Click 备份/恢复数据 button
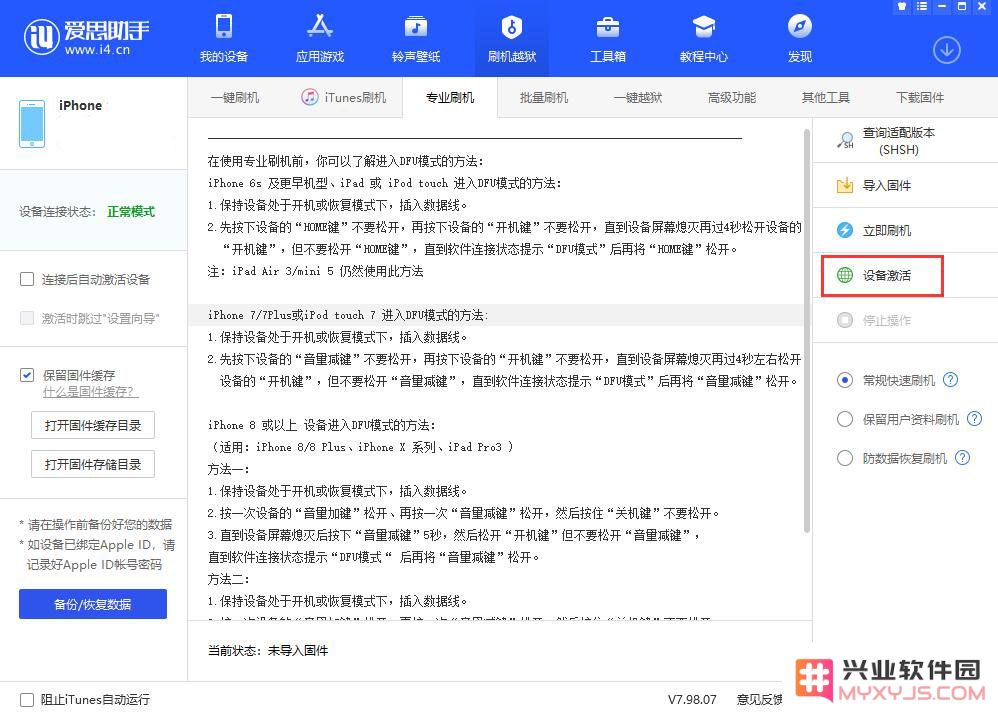998x717 pixels. click(x=93, y=604)
